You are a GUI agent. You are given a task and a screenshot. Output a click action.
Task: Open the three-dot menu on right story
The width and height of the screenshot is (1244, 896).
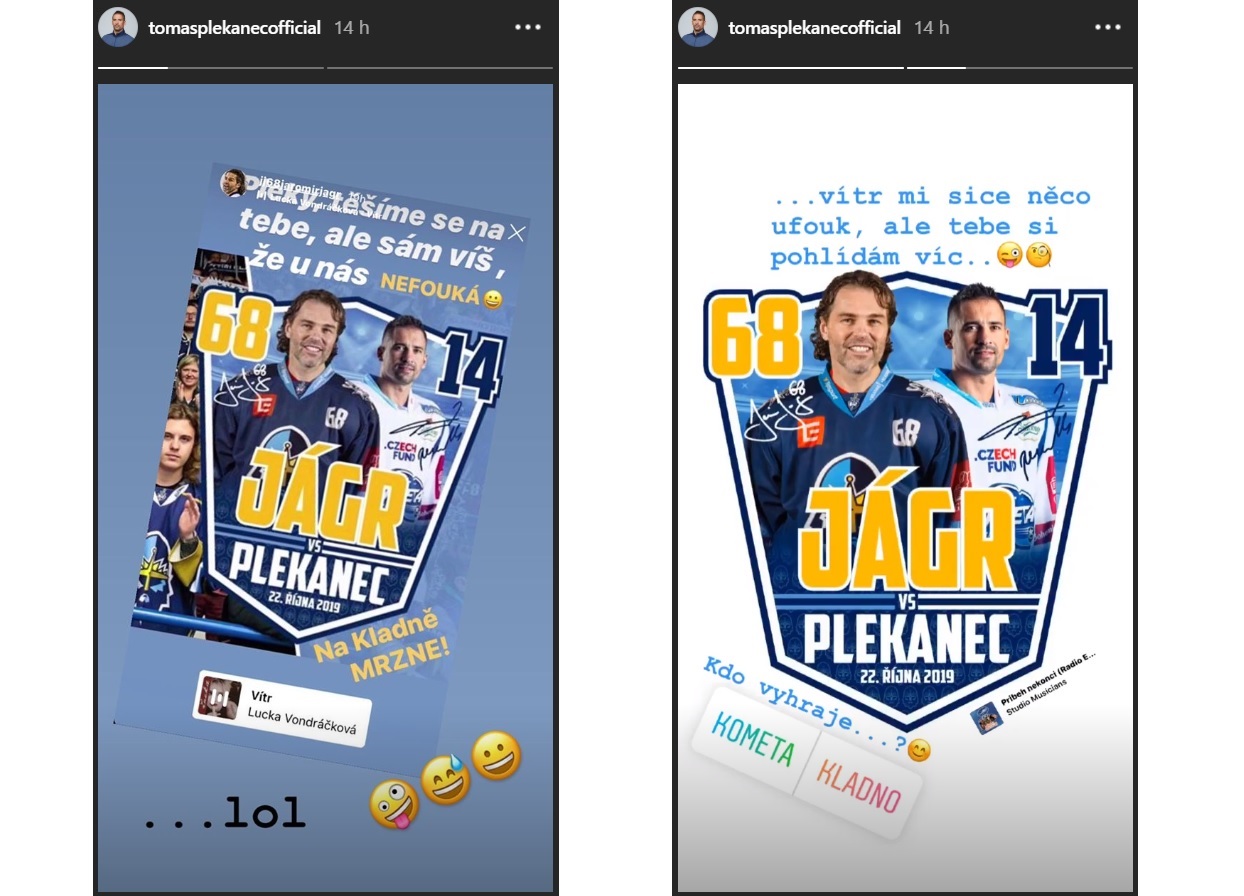click(1108, 28)
